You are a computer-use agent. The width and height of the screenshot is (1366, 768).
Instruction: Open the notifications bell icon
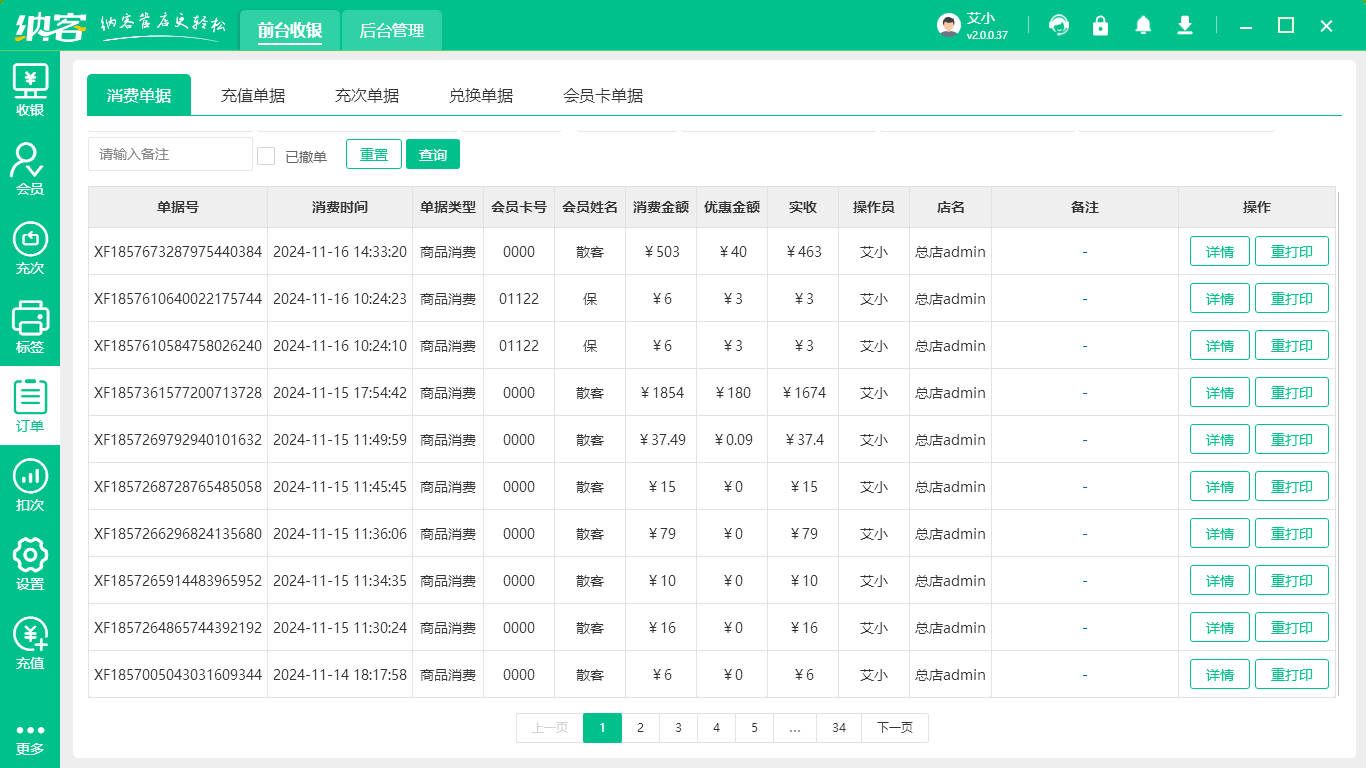(1143, 26)
